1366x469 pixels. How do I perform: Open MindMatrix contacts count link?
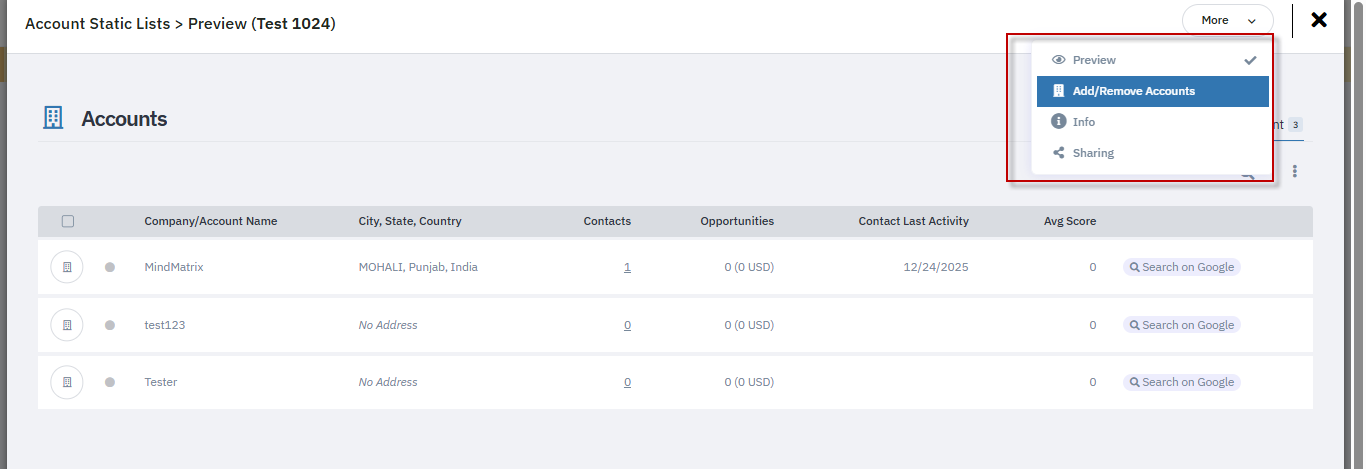627,267
